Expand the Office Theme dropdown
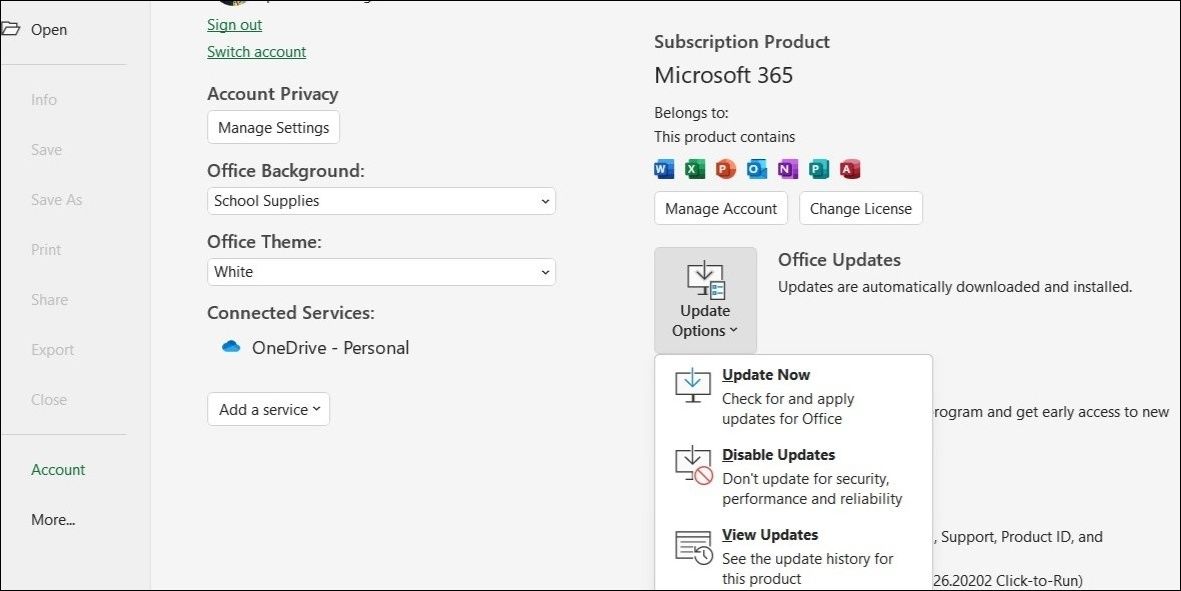 click(381, 272)
